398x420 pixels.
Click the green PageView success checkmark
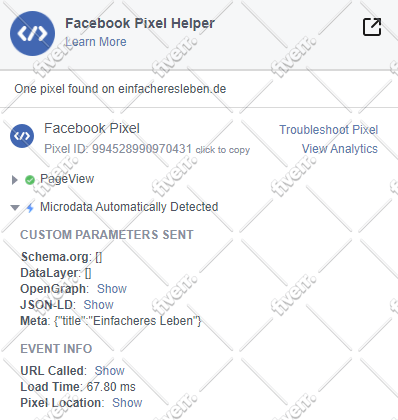(x=30, y=180)
